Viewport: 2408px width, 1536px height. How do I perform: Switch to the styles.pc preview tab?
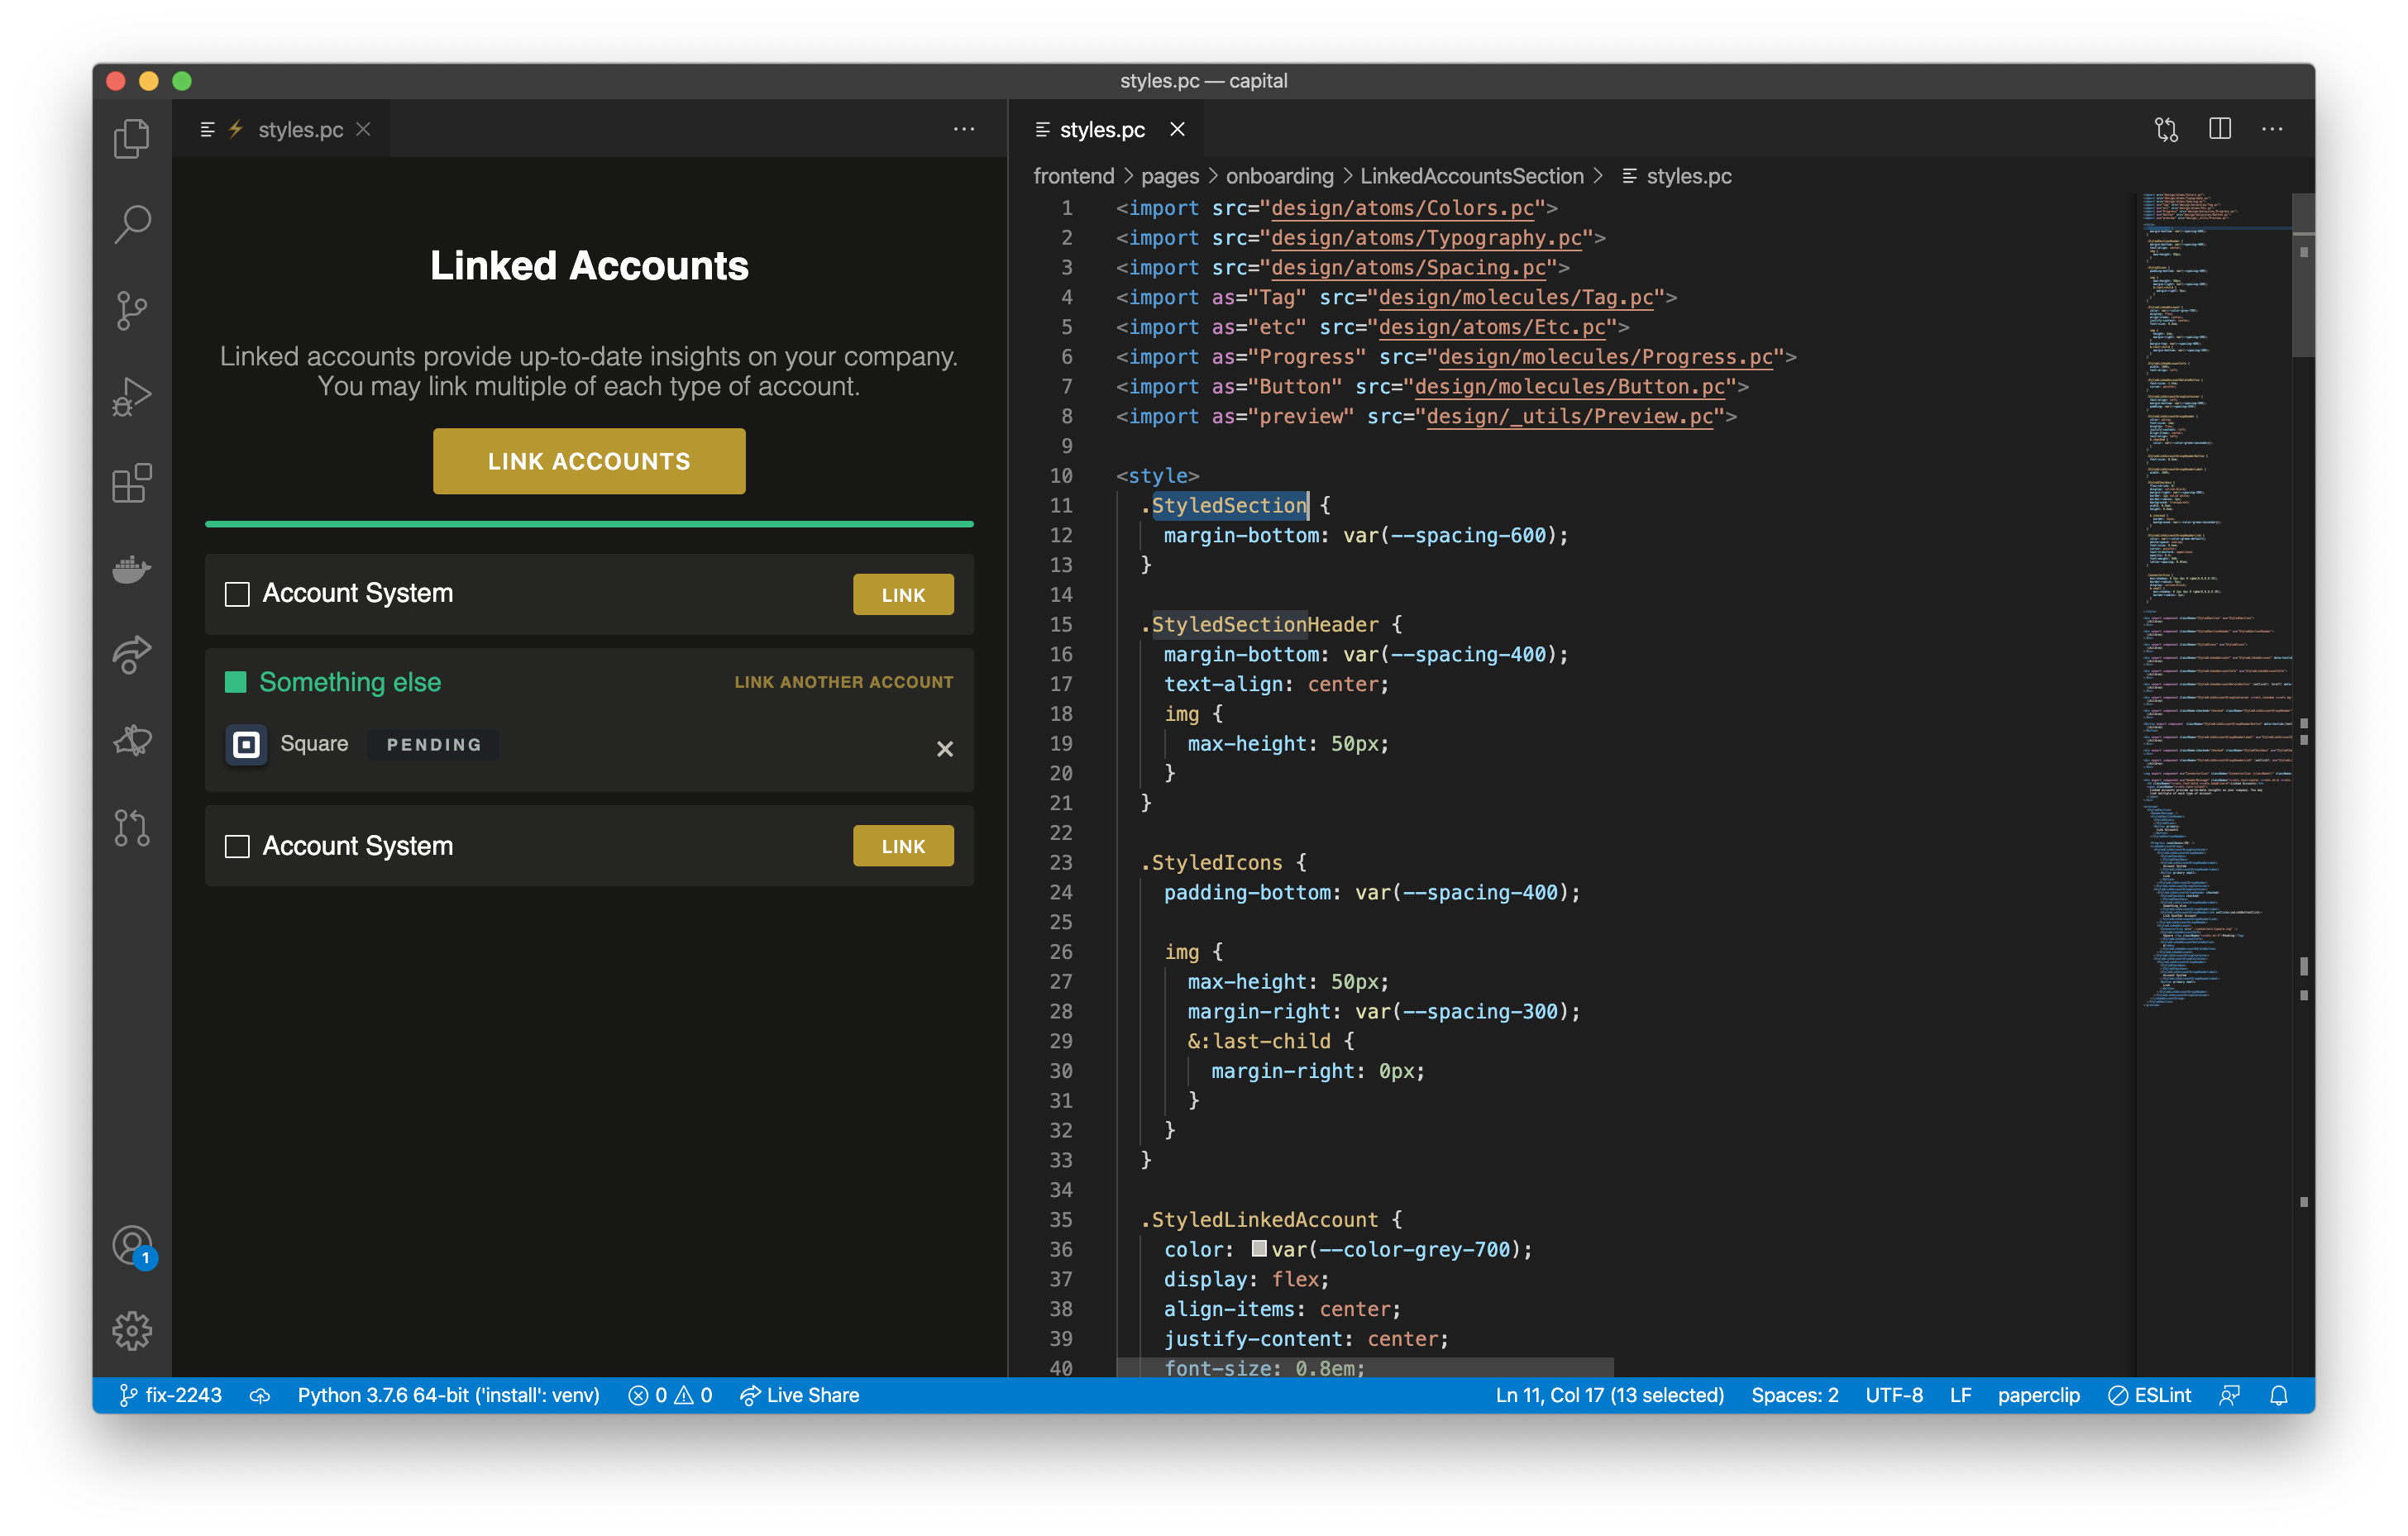click(x=299, y=130)
